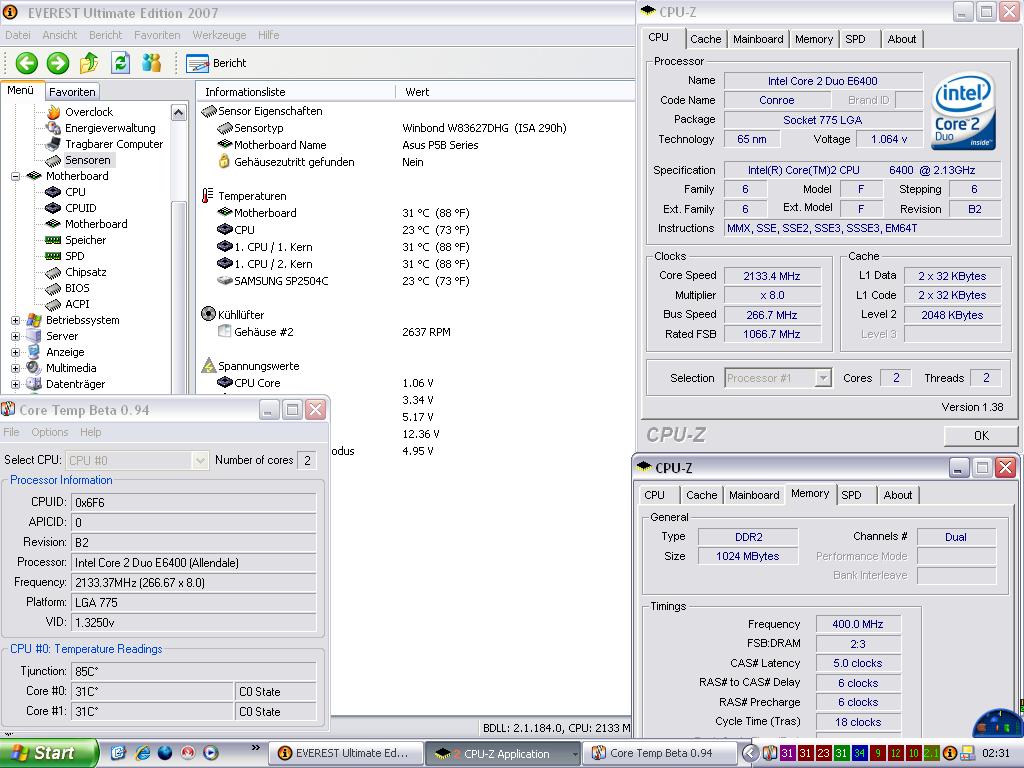
Task: Switch to Mainboard tab in CPU-Z Processor window
Action: [758, 39]
